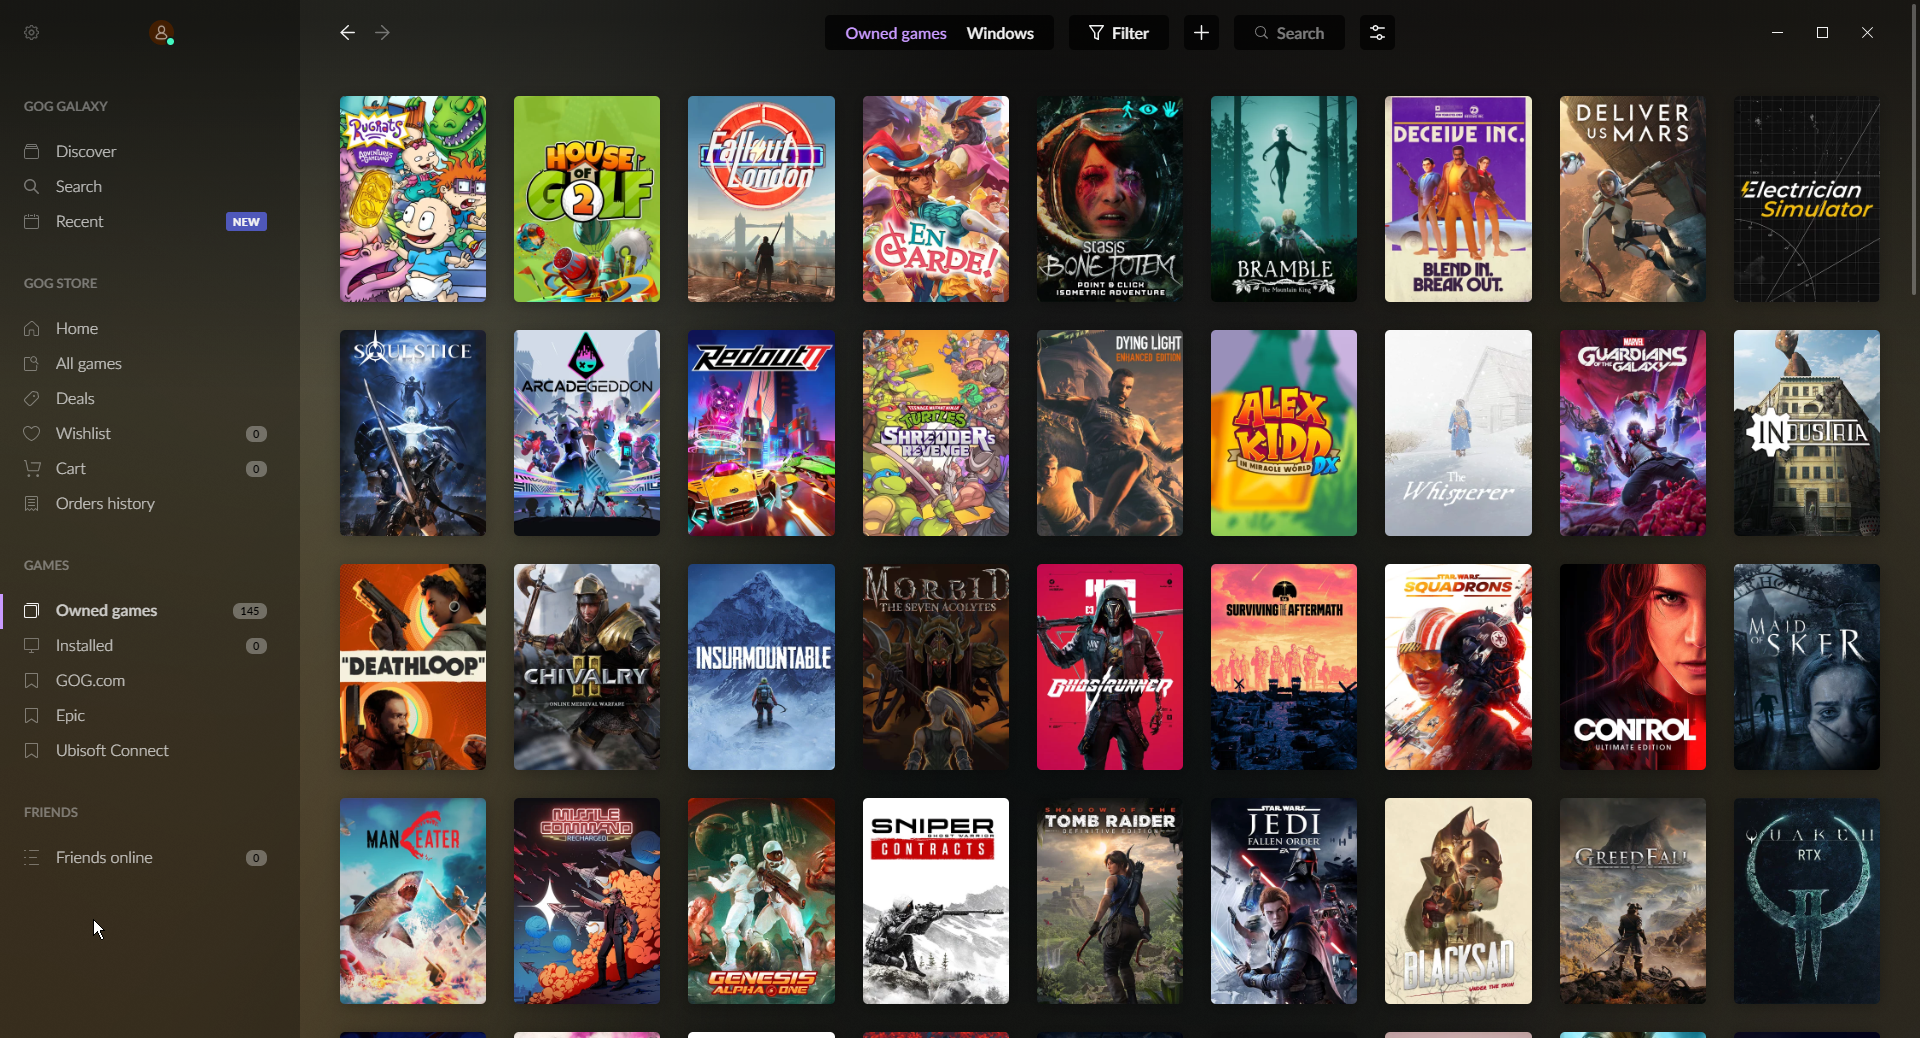Open Deceive Inc. game cover
Image resolution: width=1920 pixels, height=1038 pixels.
1458,199
